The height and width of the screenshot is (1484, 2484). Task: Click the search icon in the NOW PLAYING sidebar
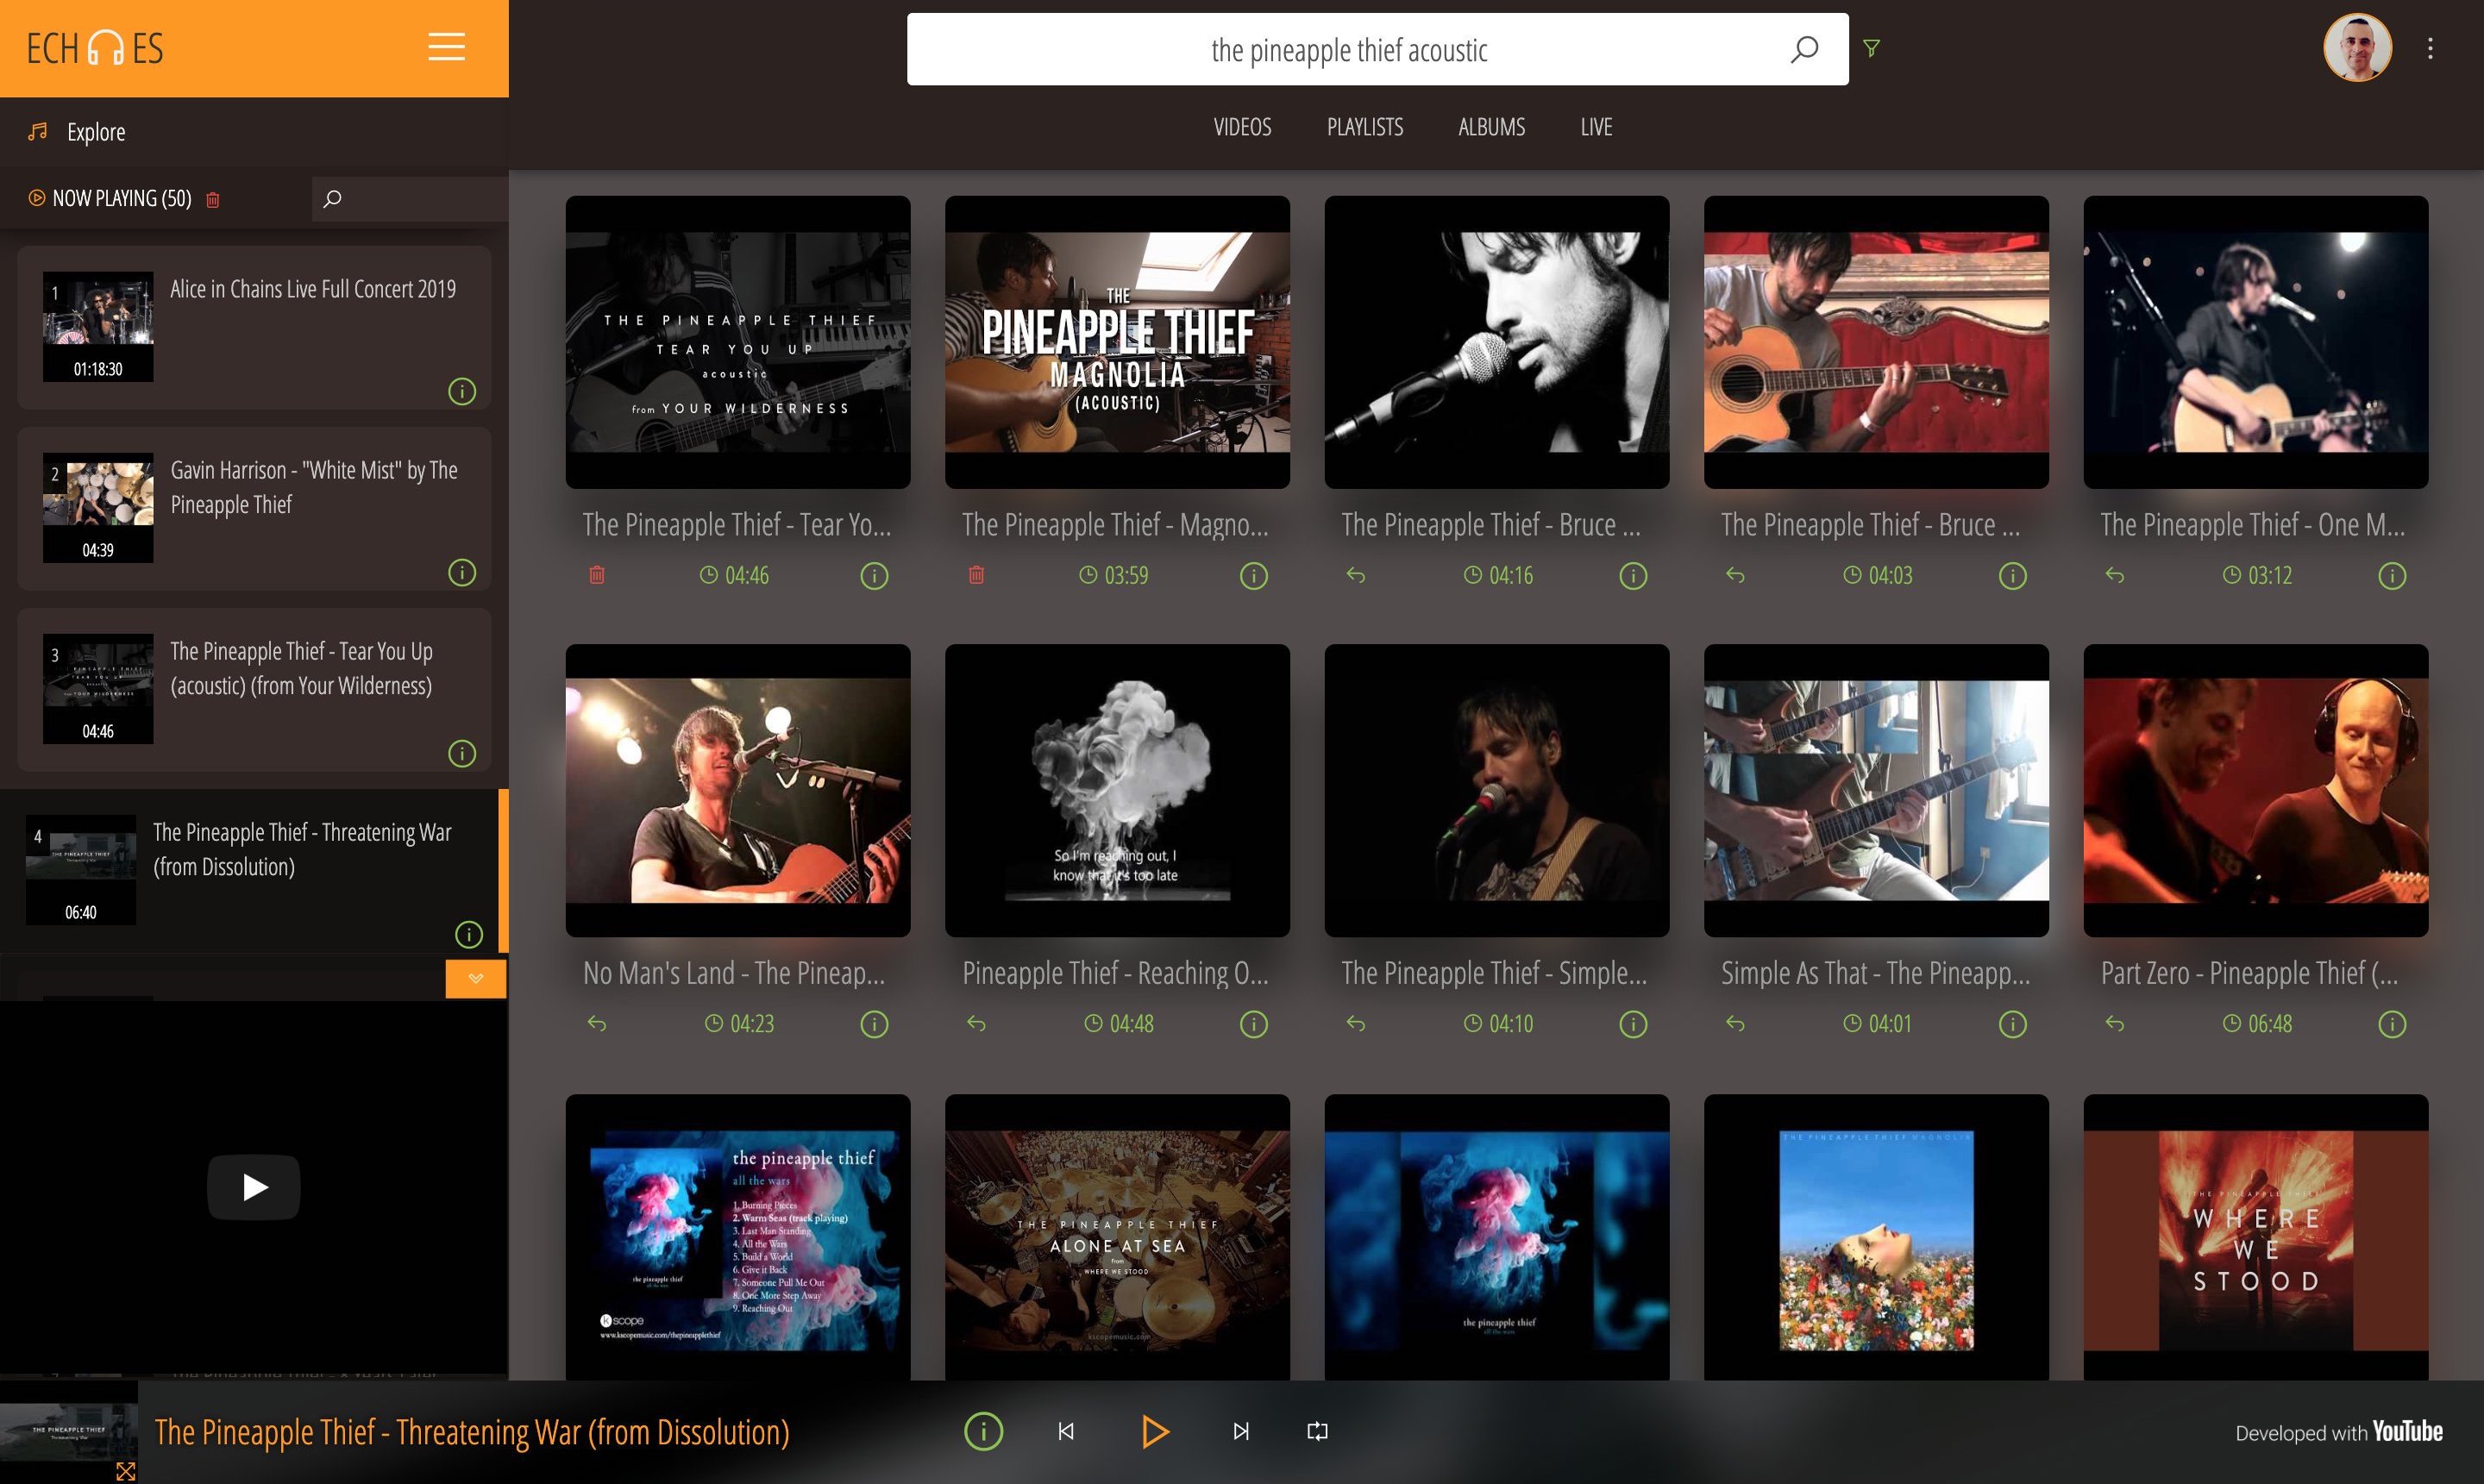[332, 197]
